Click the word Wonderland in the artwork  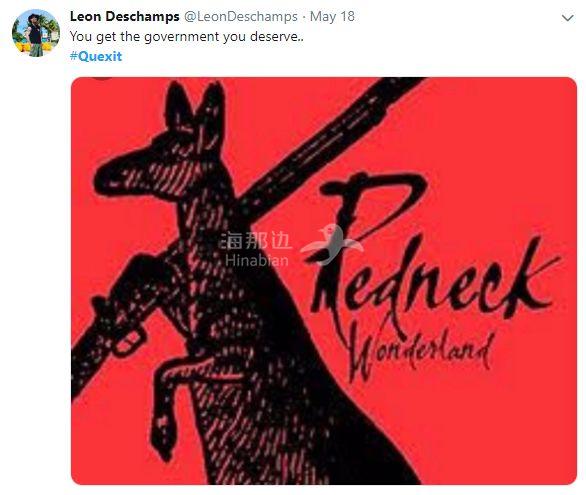420,351
